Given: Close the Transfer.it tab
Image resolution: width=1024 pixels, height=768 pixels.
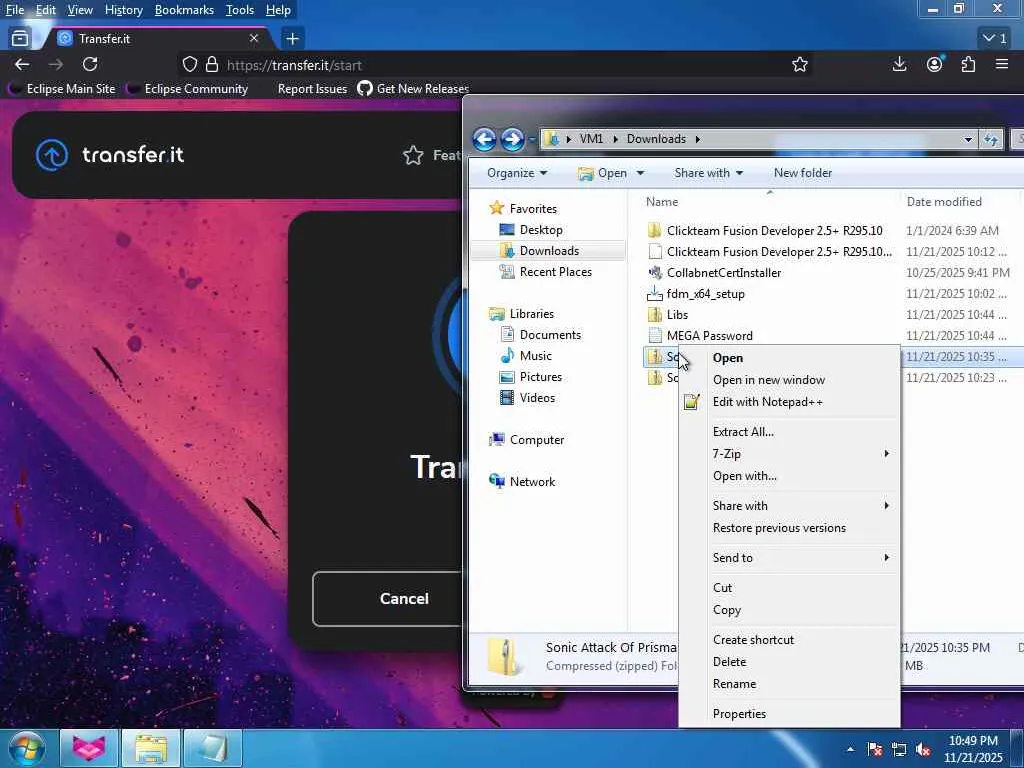Looking at the screenshot, I should [x=254, y=39].
